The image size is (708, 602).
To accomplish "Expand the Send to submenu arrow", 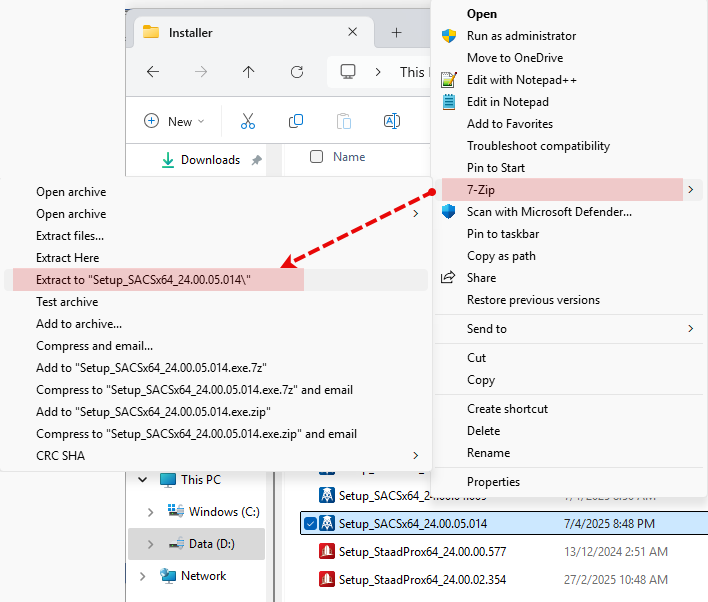I will pos(691,328).
